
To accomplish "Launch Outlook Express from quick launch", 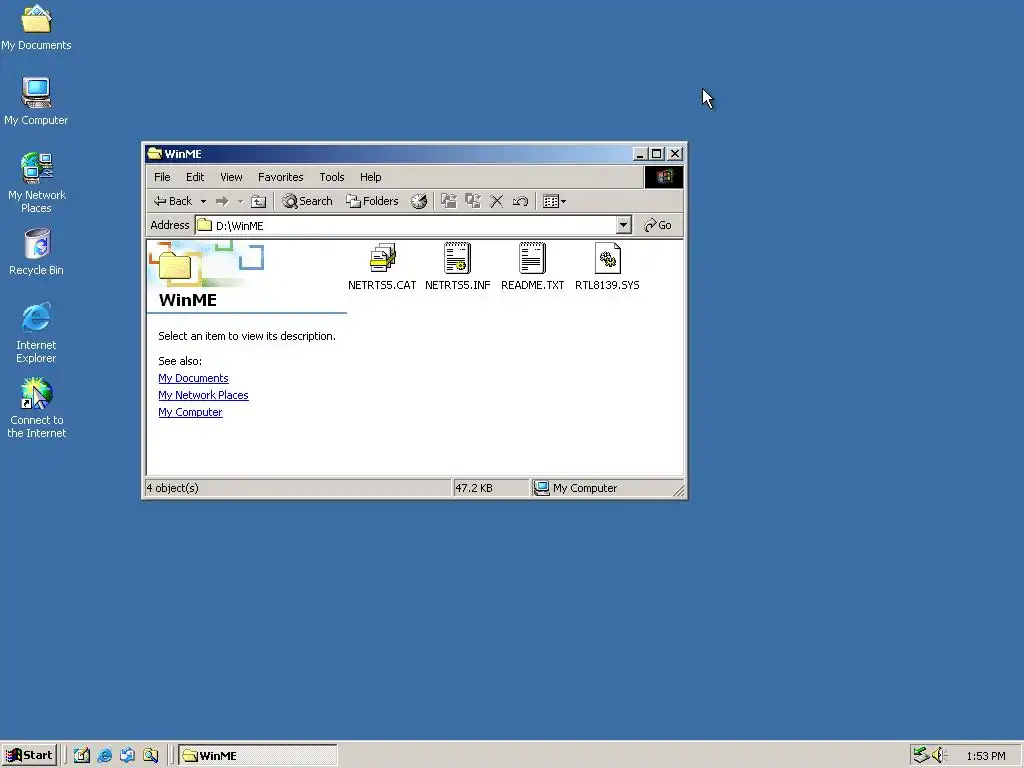I will point(127,756).
